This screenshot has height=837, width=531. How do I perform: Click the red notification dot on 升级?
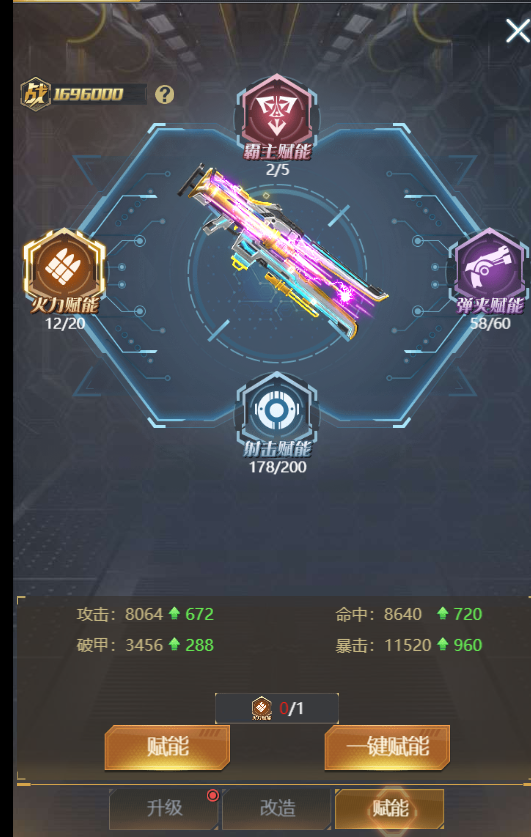(x=212, y=795)
